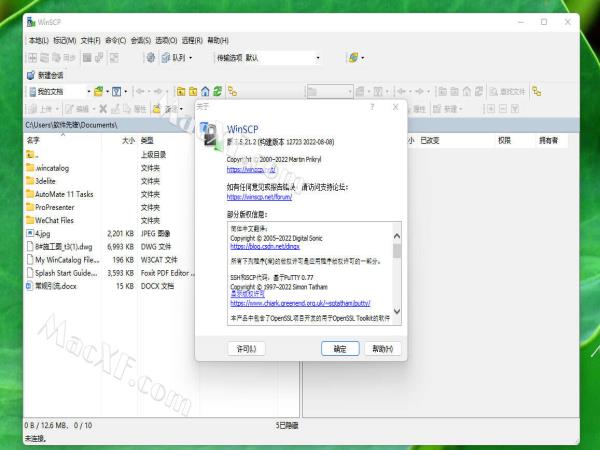Sort files by 大小 column header
Viewport: 600px width, 450px height.
tap(127, 141)
